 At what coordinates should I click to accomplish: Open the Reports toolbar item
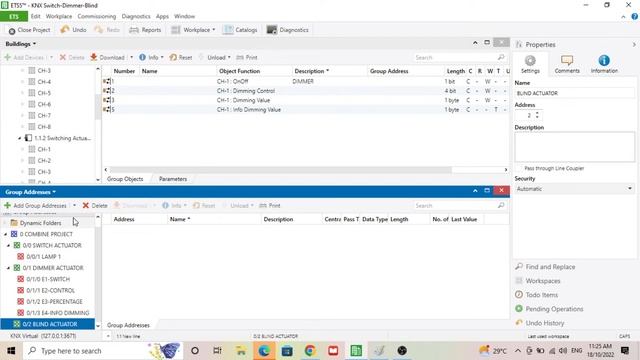click(145, 30)
